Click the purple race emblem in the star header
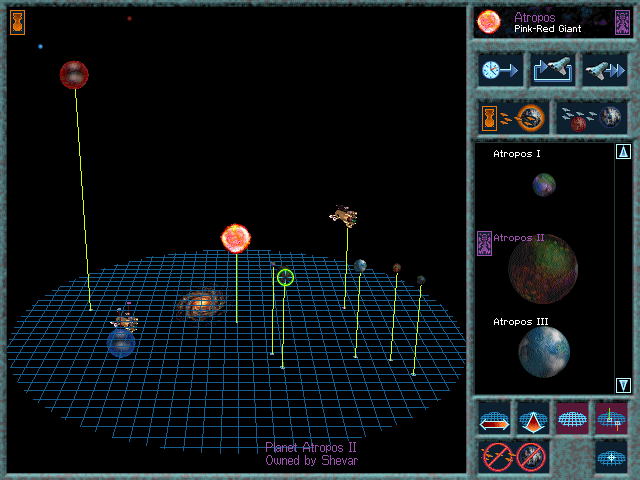The width and height of the screenshot is (640, 480). tap(622, 22)
